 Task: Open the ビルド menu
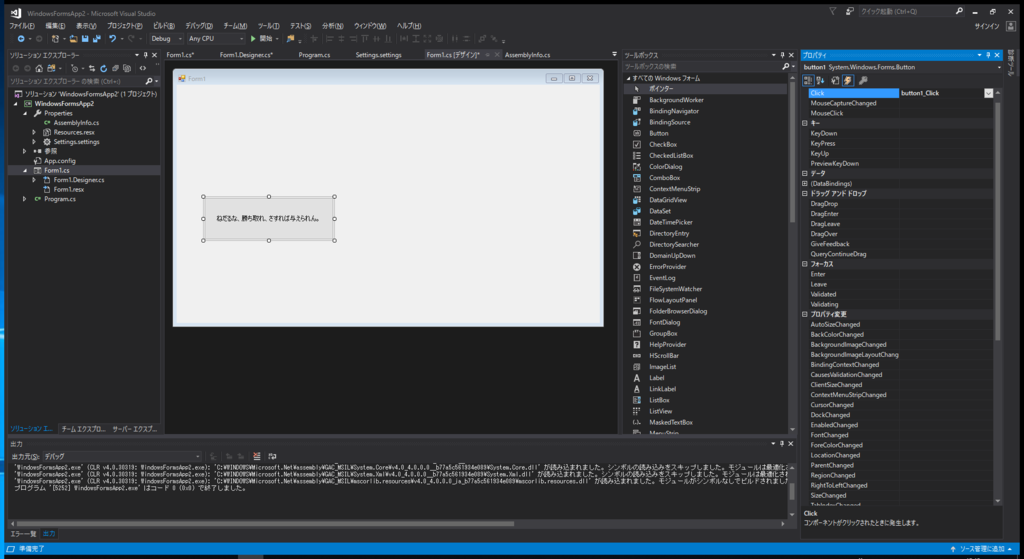click(x=163, y=26)
